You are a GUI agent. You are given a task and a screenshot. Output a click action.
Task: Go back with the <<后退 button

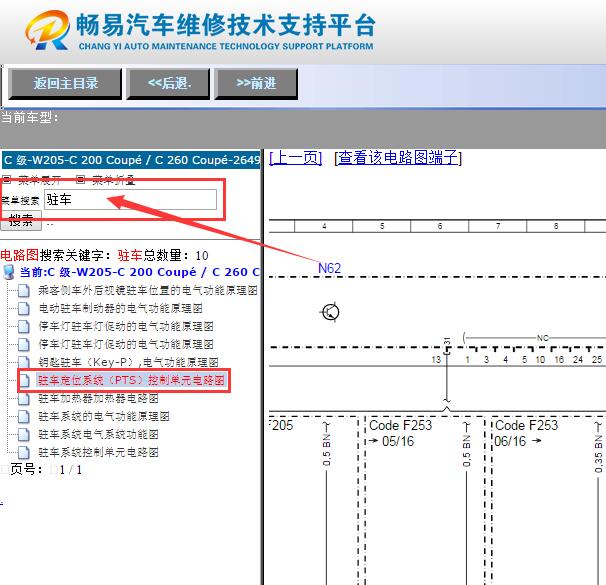coord(168,83)
